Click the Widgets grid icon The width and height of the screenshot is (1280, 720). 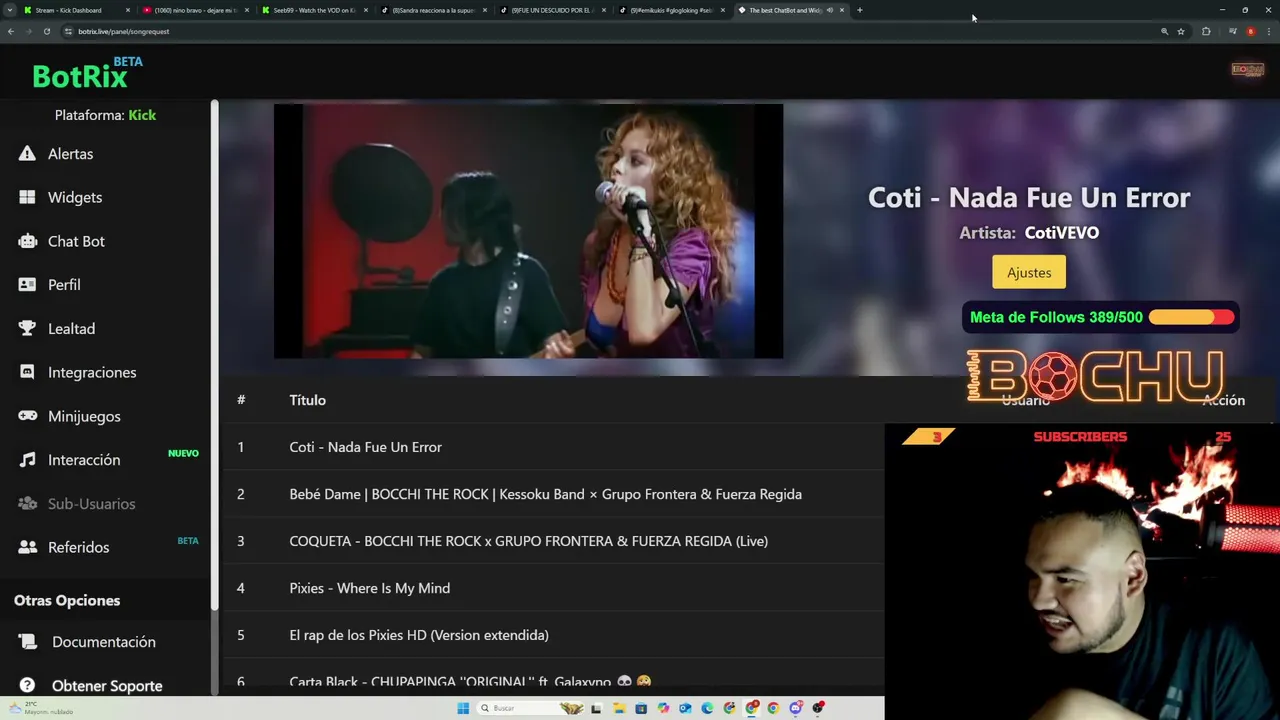(x=27, y=197)
